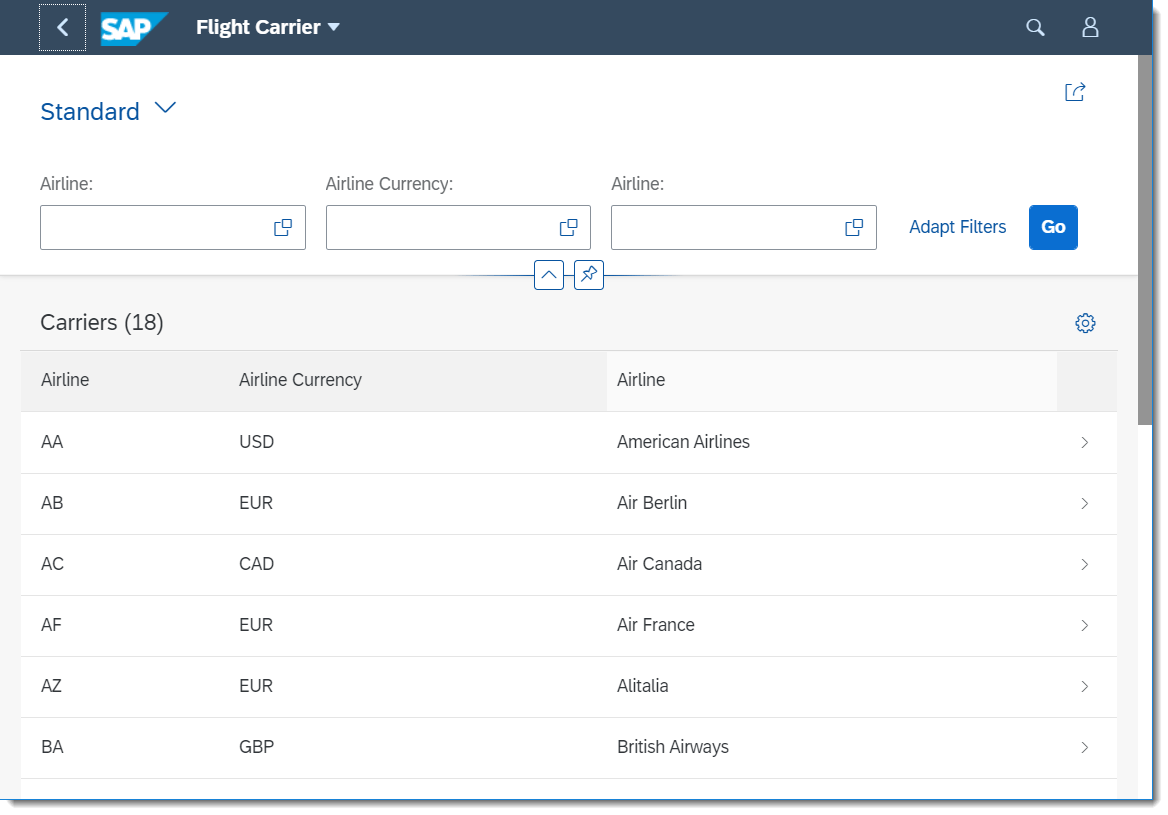Screen dimensions: 1168x815
Task: Pin the filter bar
Action: 588,274
